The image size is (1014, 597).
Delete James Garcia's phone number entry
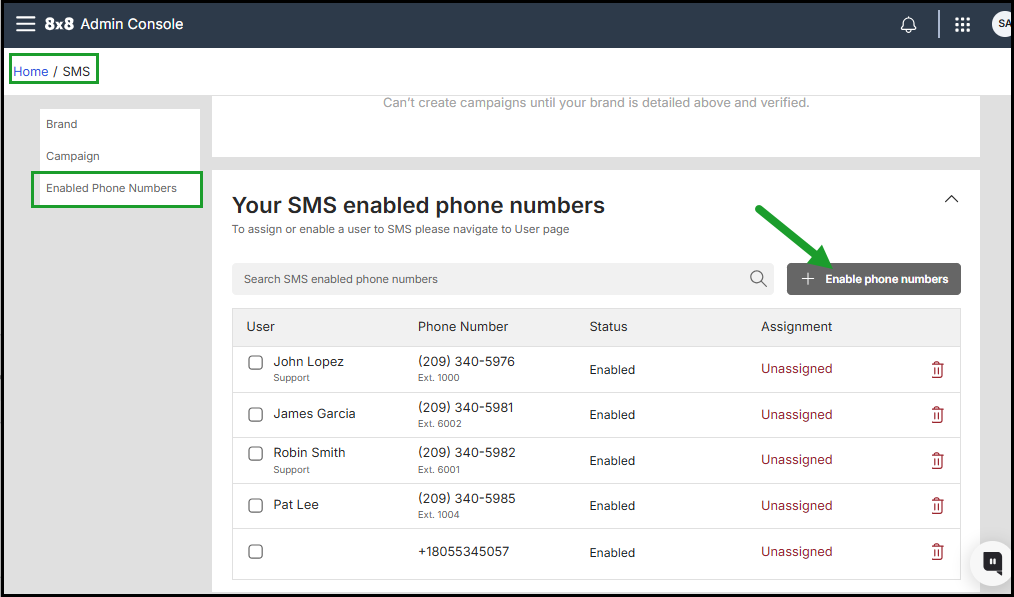coord(937,415)
